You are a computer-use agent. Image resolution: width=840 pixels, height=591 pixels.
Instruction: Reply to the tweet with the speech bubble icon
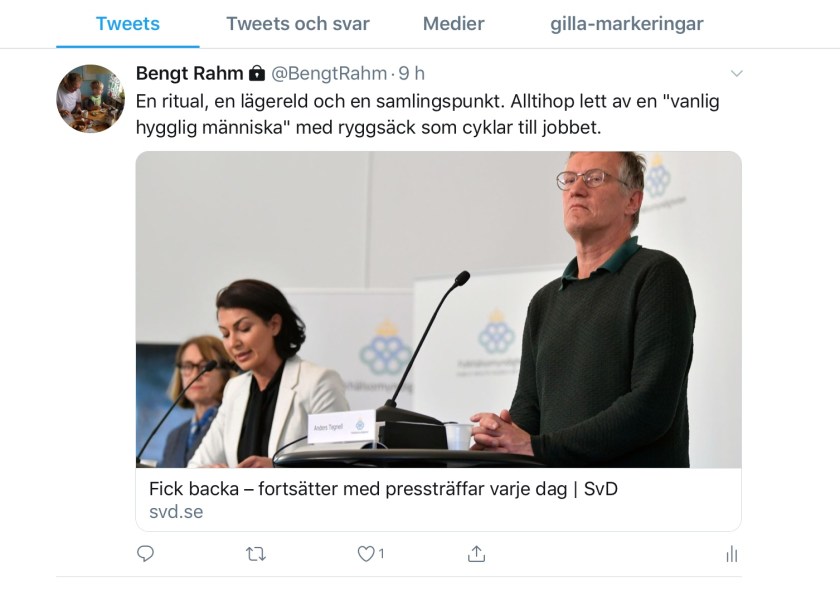click(146, 553)
